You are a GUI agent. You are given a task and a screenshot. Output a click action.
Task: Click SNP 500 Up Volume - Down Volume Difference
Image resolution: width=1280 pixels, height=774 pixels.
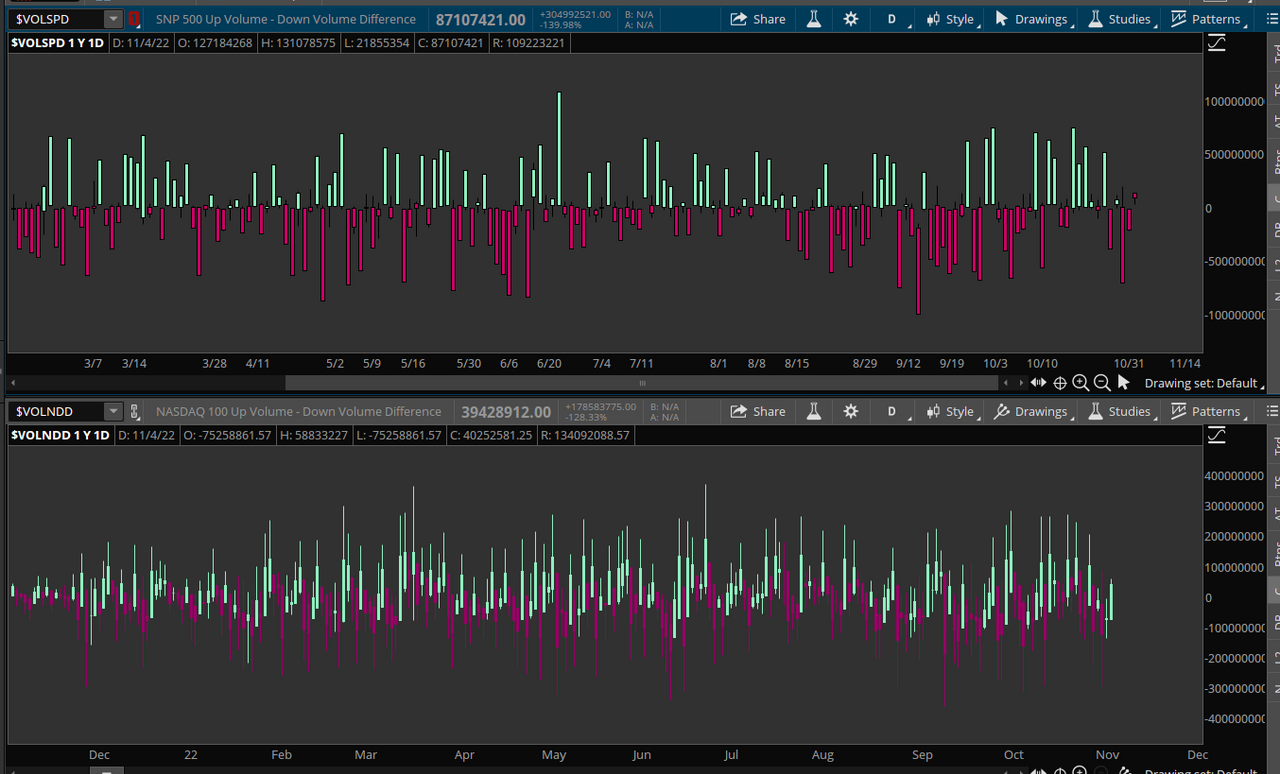286,19
